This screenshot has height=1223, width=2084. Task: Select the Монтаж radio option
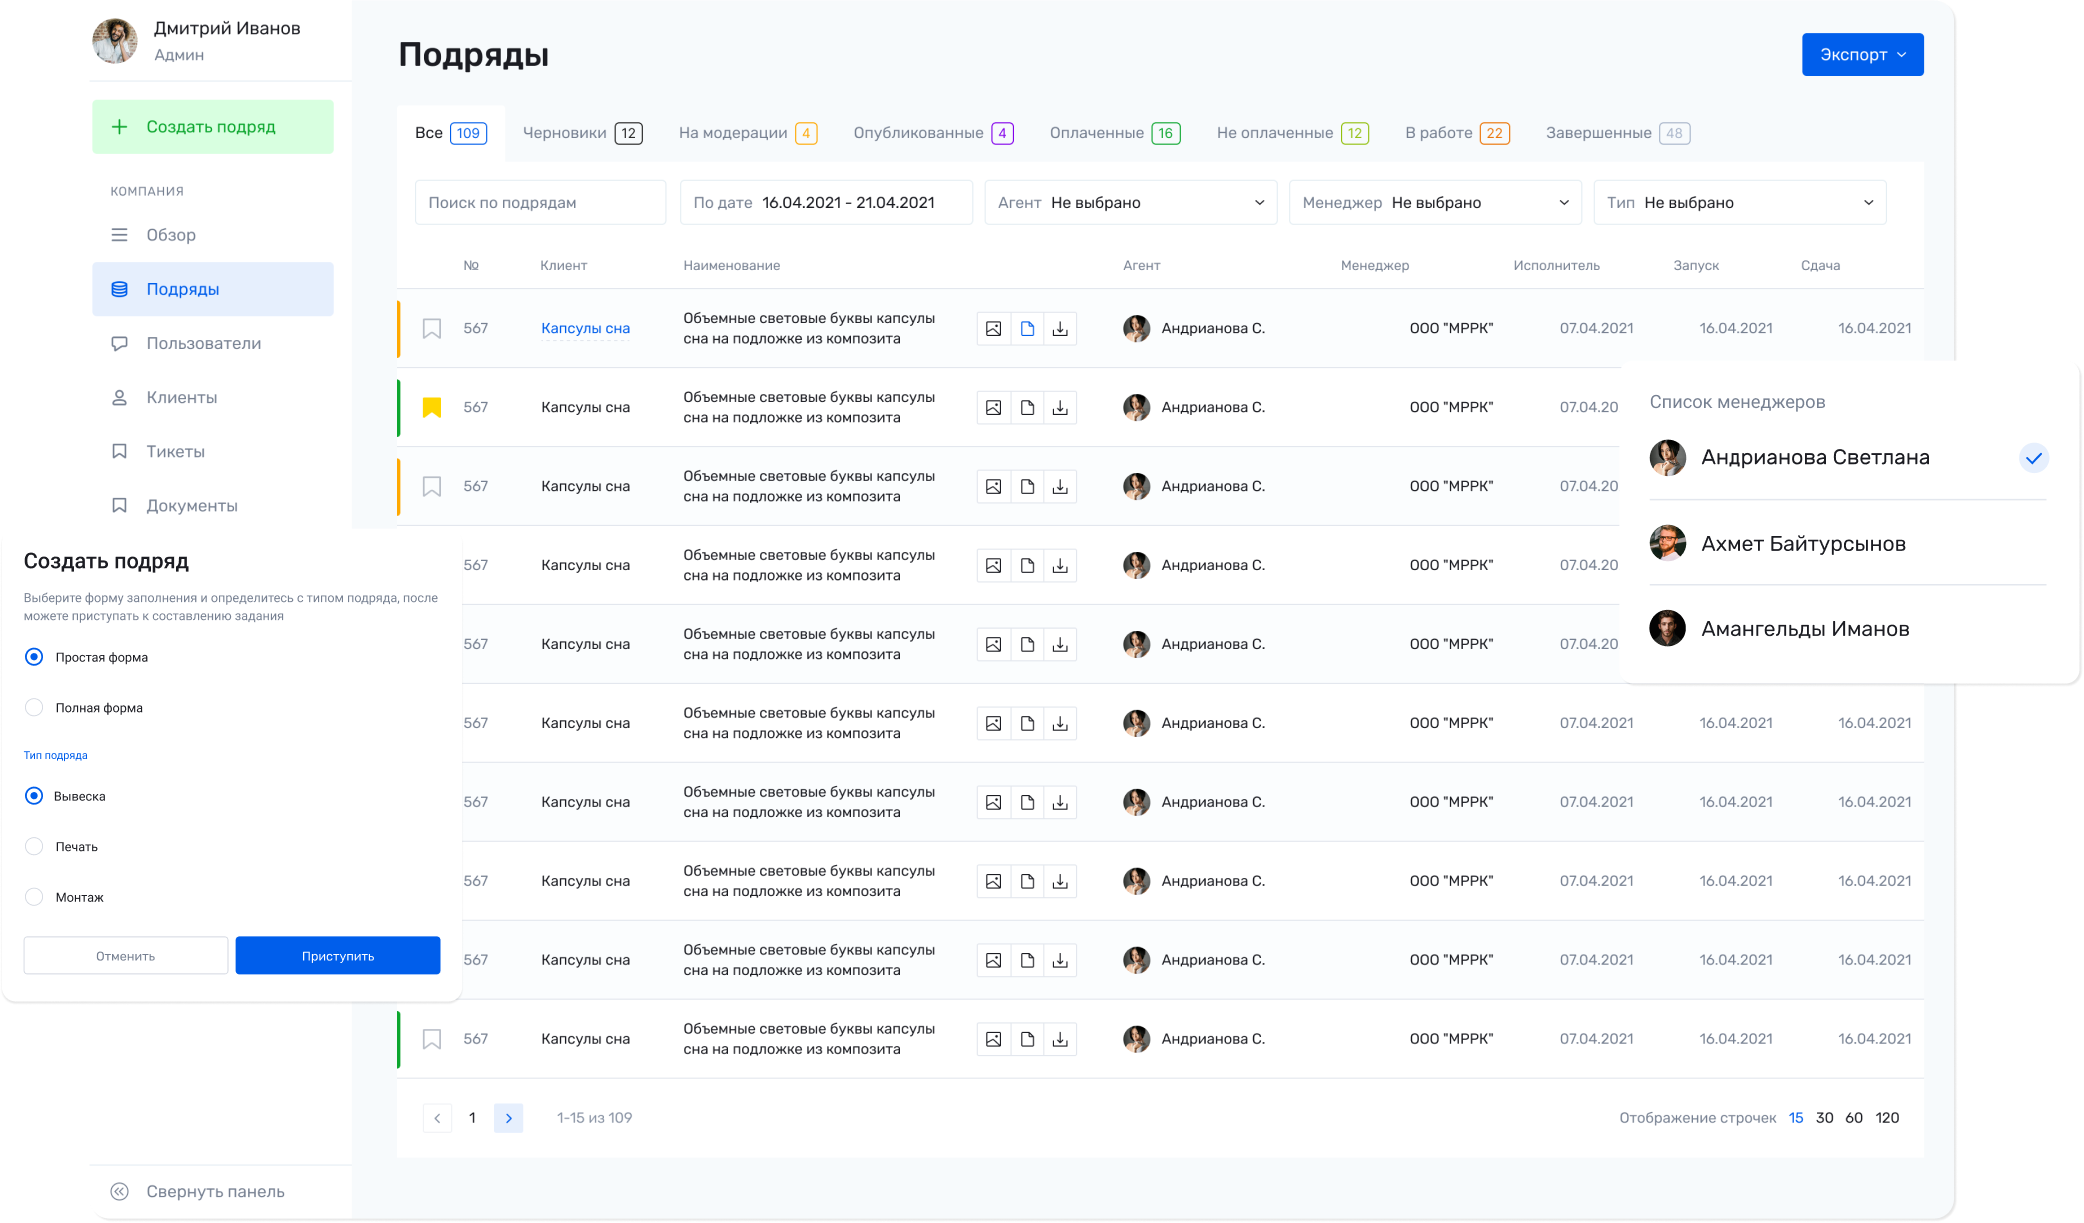[x=35, y=897]
